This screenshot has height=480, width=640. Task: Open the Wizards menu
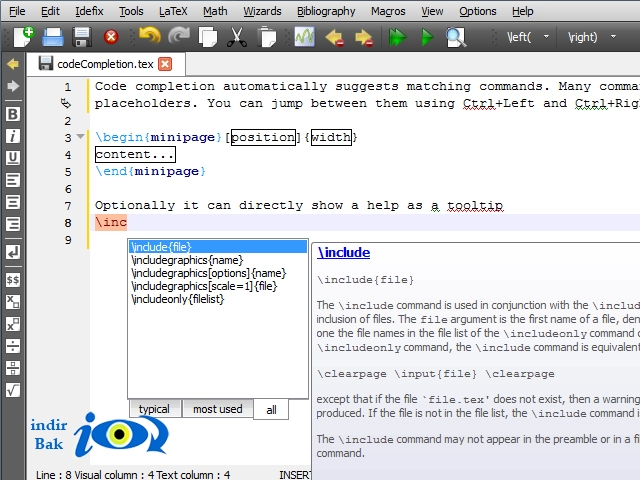(x=262, y=11)
